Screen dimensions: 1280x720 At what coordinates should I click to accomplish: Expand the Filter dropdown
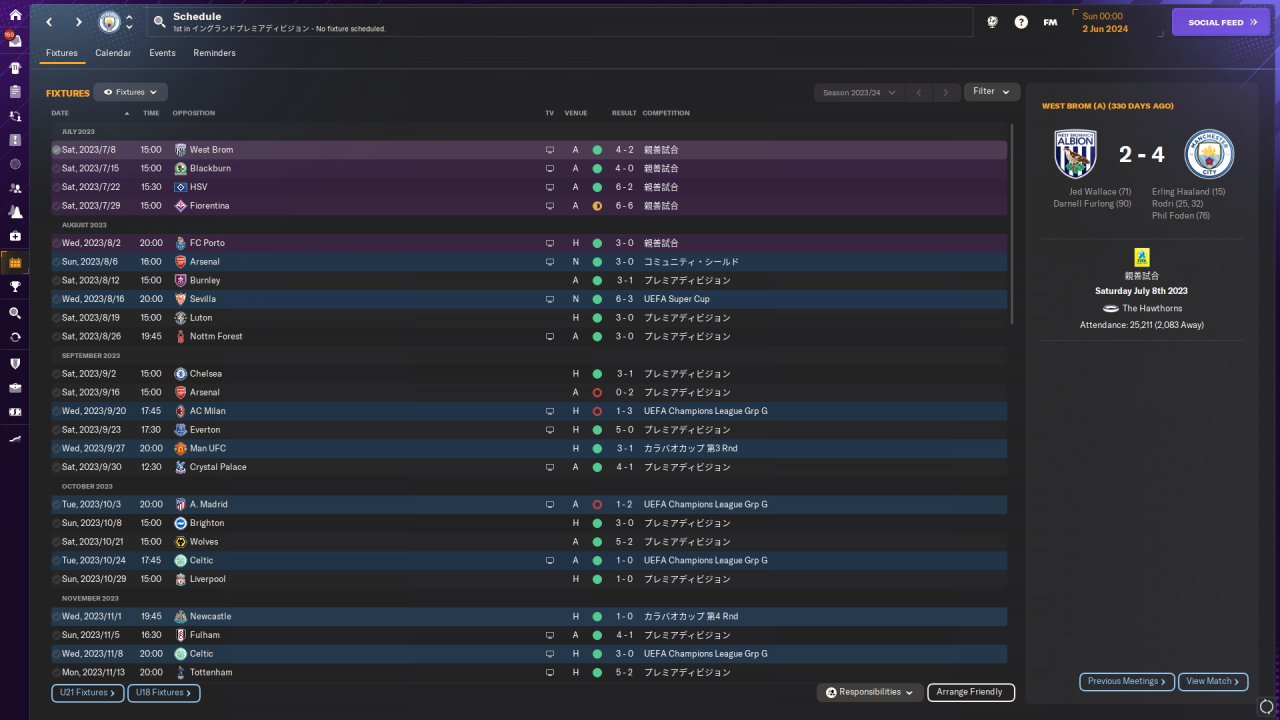(992, 92)
